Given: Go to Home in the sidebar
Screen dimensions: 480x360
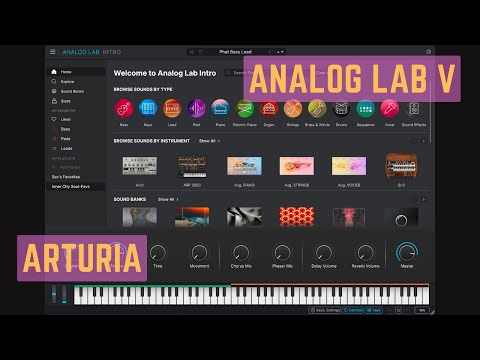Looking at the screenshot, I should pyautogui.click(x=76, y=72).
